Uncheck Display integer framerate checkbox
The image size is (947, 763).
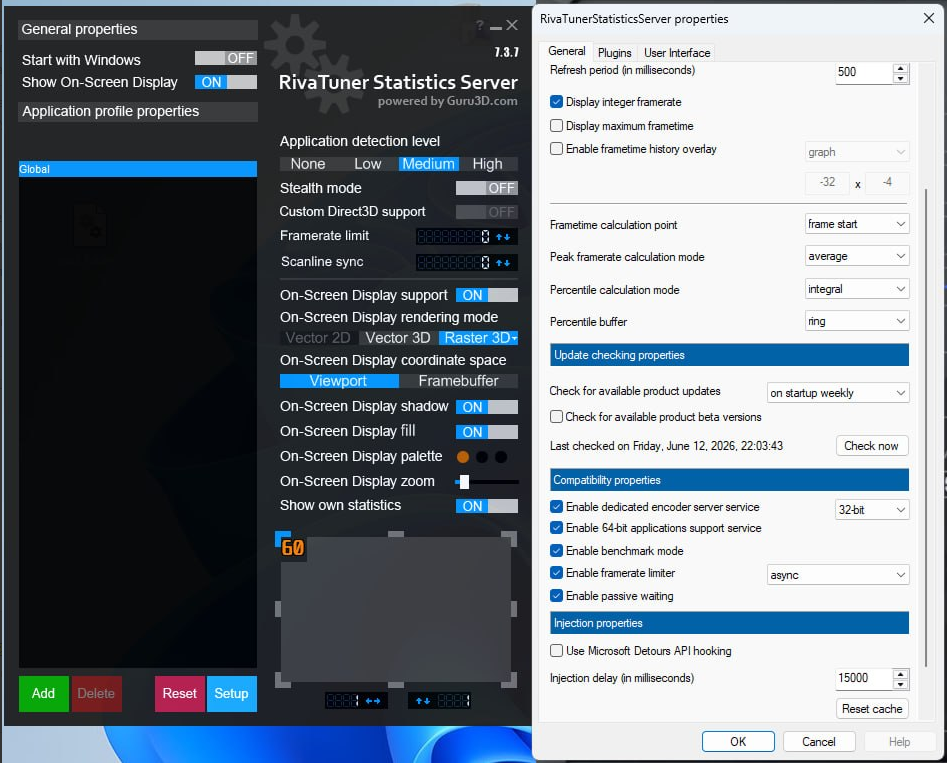coord(556,101)
